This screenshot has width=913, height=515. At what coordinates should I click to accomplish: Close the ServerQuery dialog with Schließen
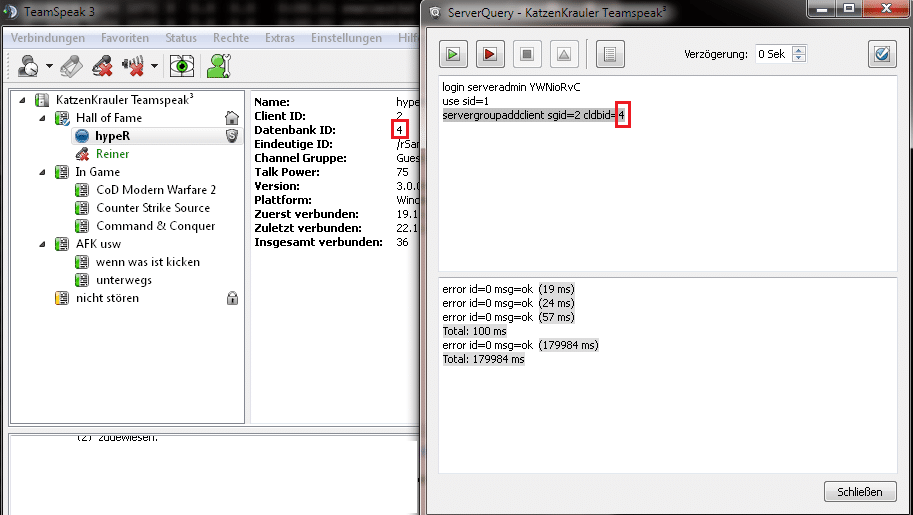[x=860, y=492]
